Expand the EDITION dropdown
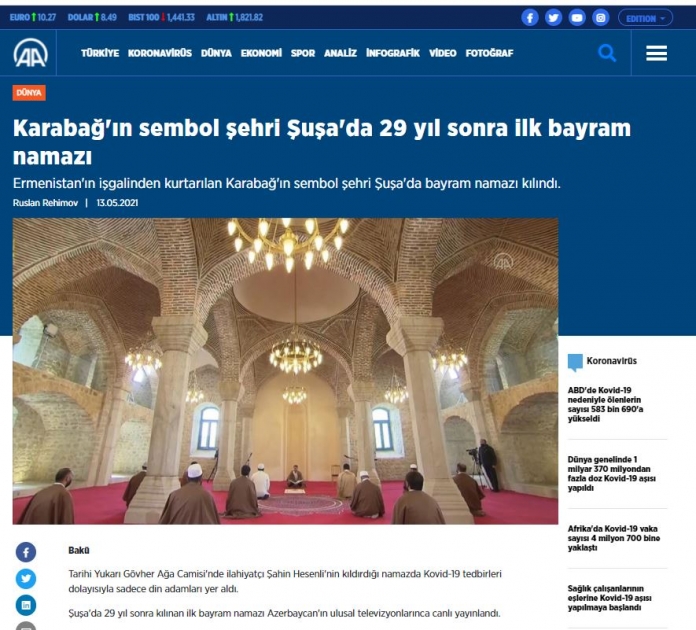 tap(645, 18)
